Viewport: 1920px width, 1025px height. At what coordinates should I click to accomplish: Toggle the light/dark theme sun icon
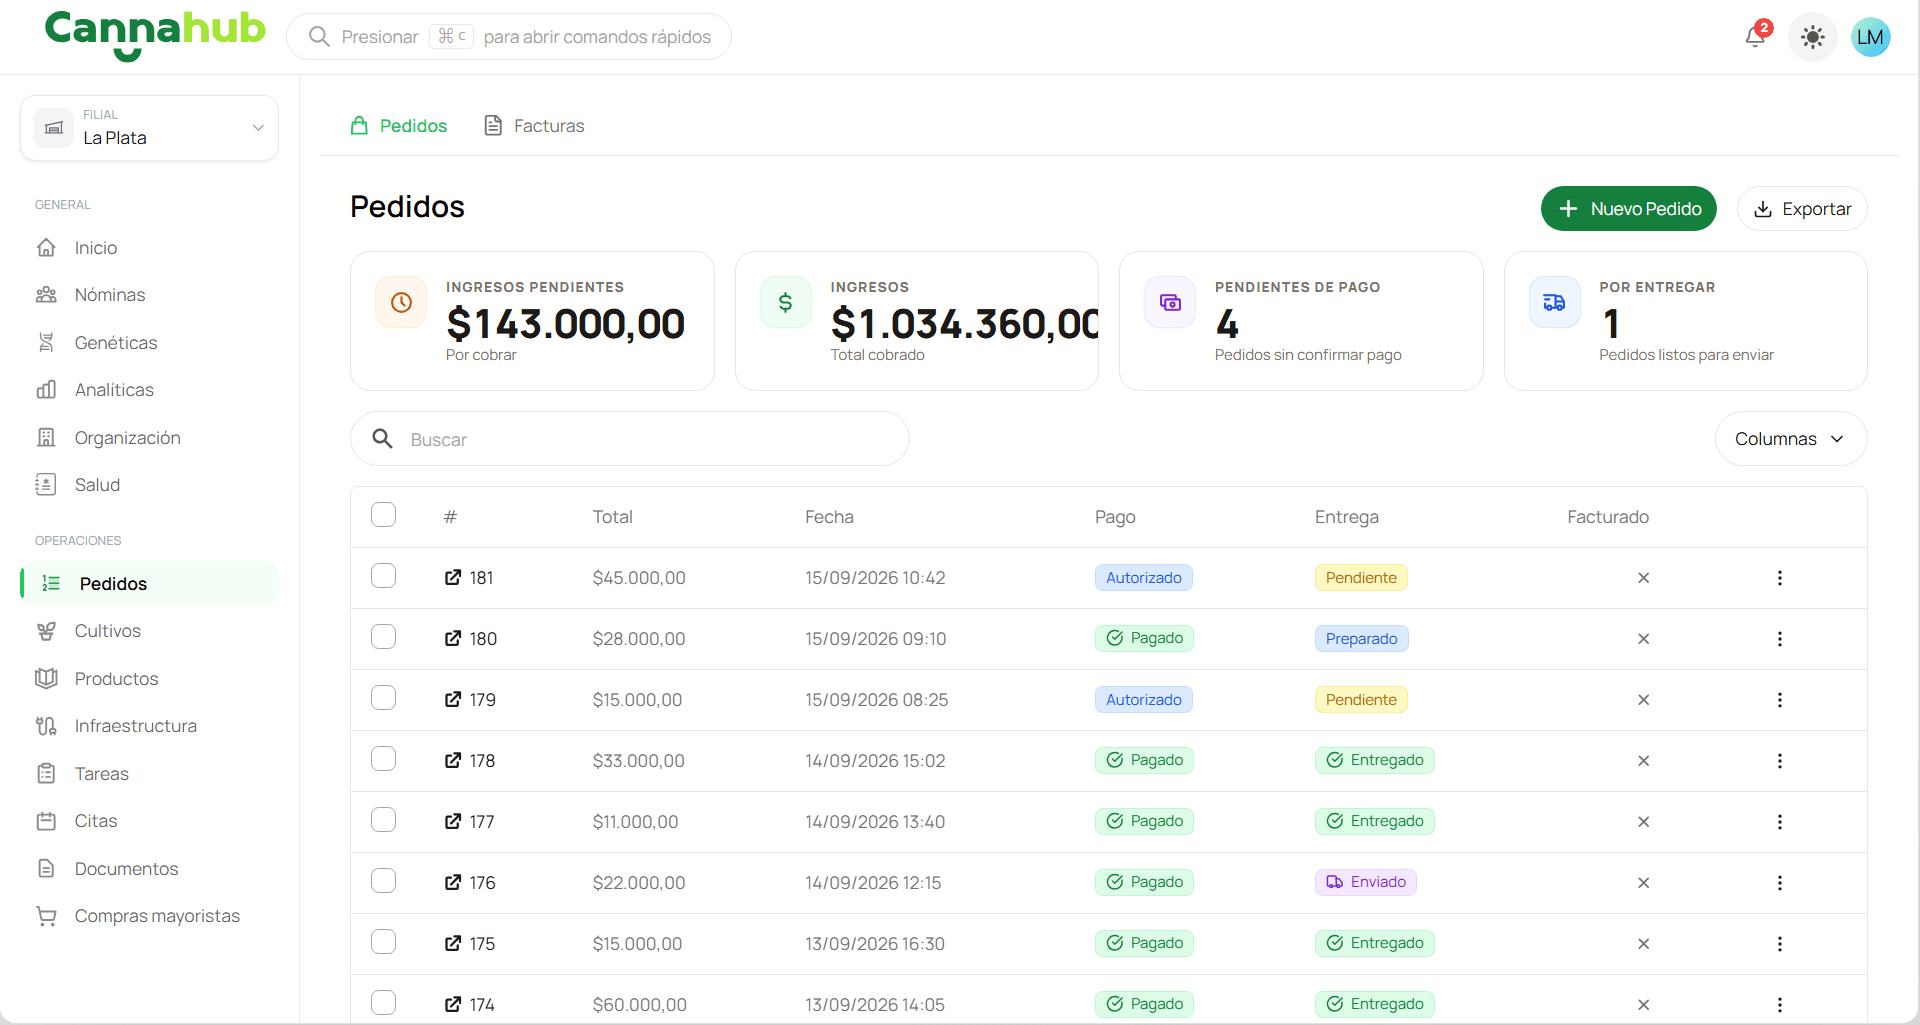[x=1812, y=38]
